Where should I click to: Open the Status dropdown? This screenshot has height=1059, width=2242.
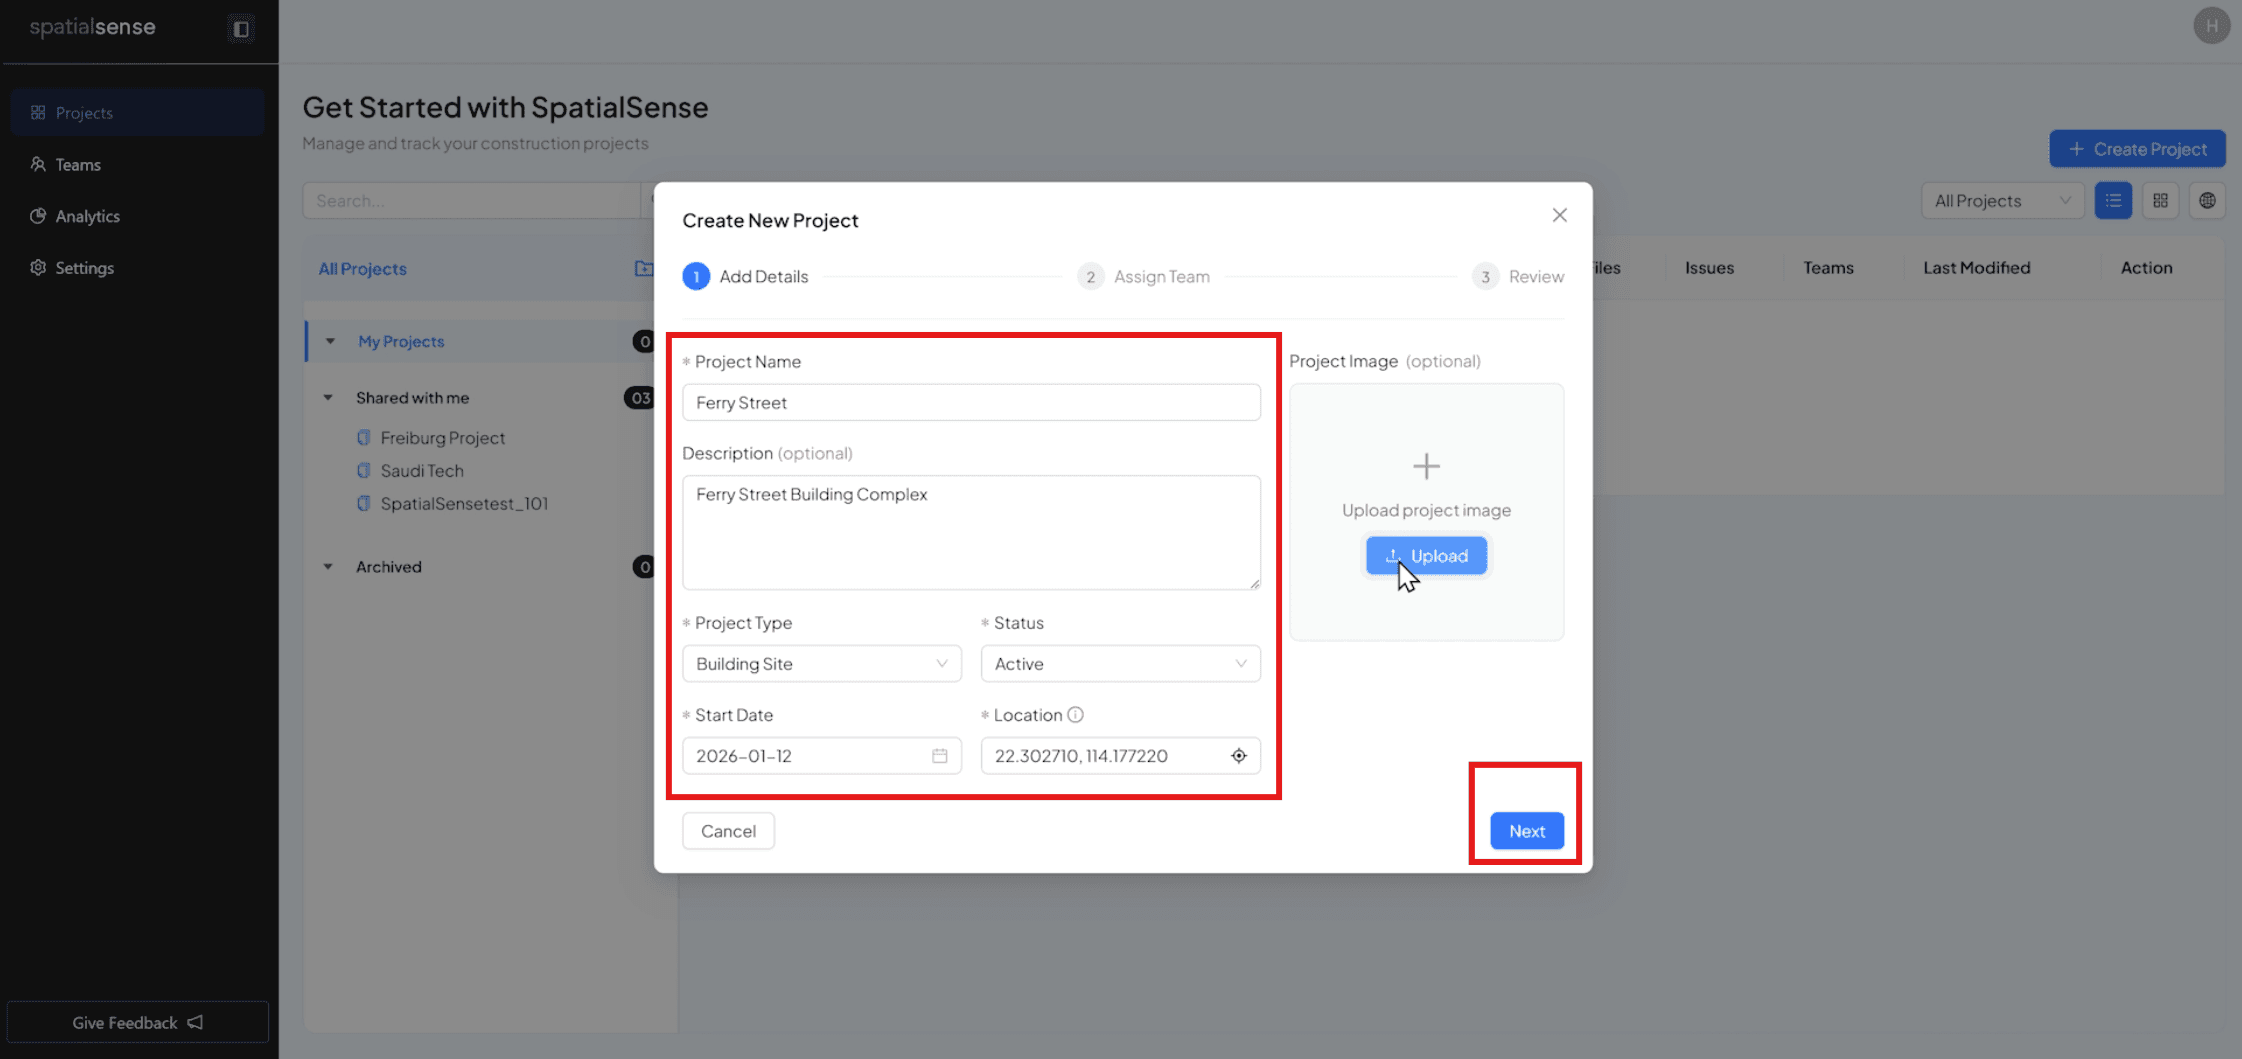1120,663
